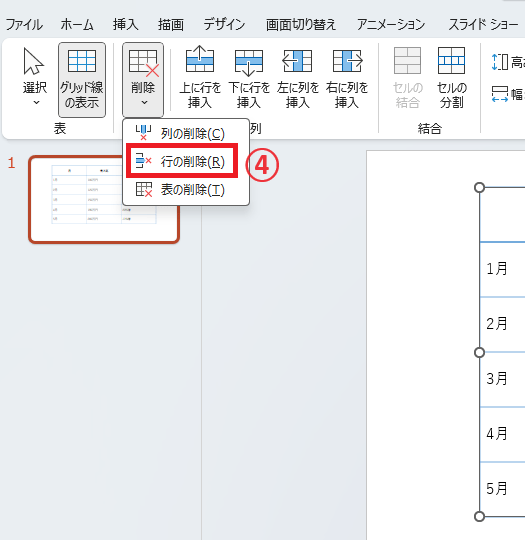Toggle グリッド線の表示 button
The width and height of the screenshot is (525, 540).
pyautogui.click(x=82, y=80)
